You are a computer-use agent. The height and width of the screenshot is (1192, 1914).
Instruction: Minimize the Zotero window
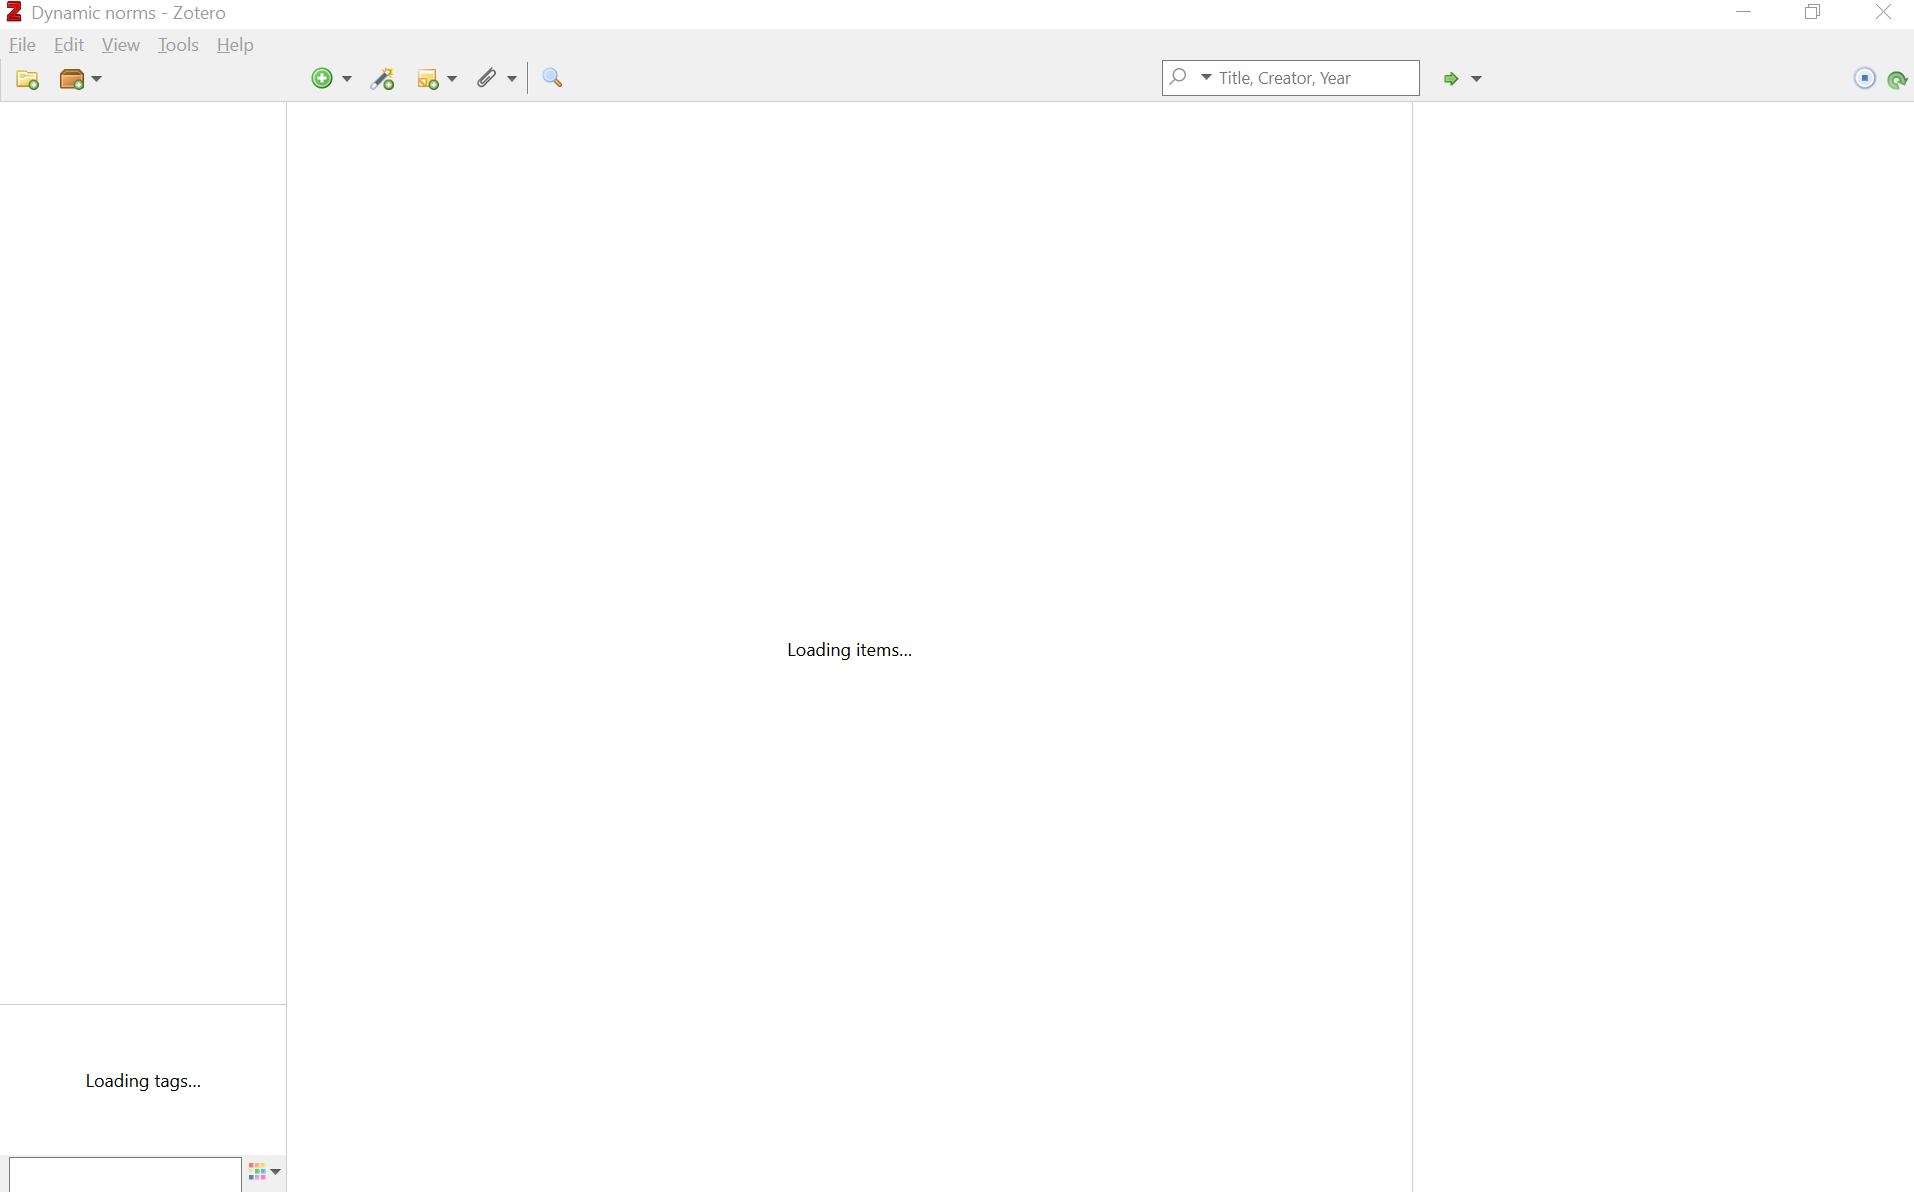coord(1744,12)
